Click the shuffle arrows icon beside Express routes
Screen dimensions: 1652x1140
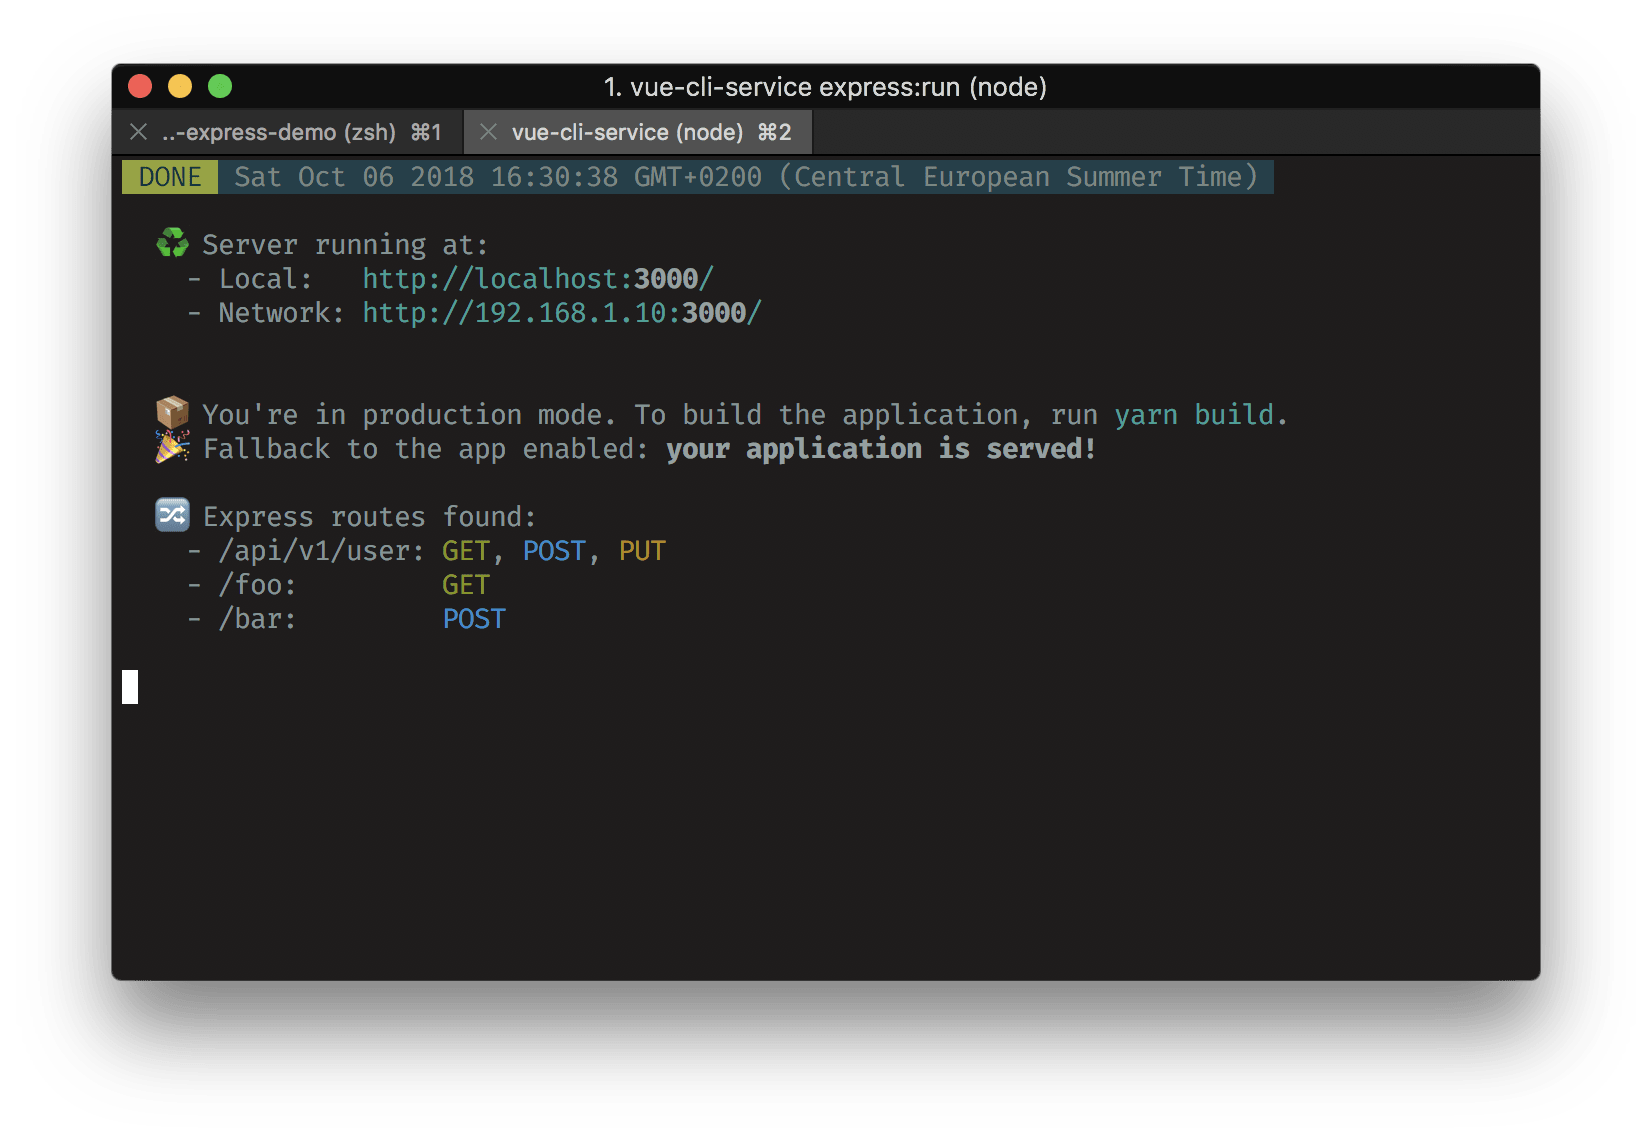pyautogui.click(x=173, y=515)
